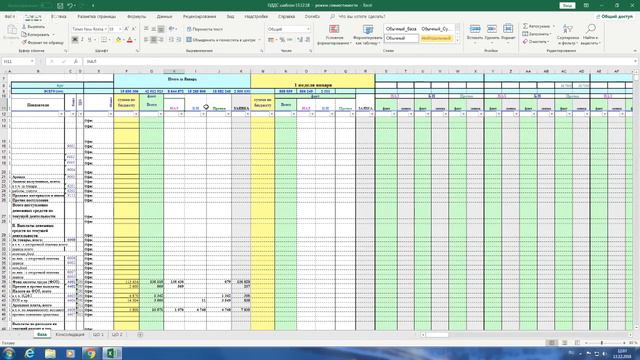Apply red font color button
640x360 pixels.
(130, 40)
